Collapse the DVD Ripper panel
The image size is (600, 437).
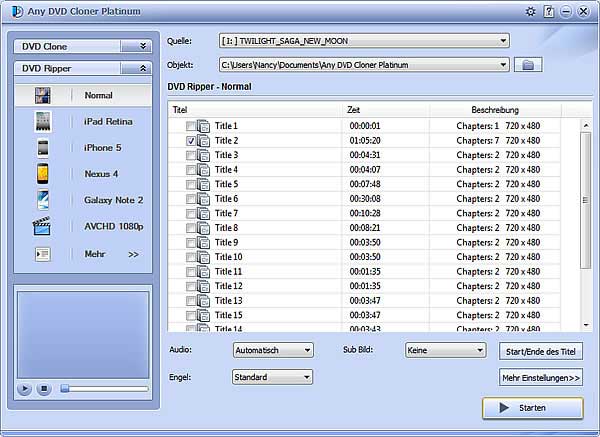coord(142,68)
